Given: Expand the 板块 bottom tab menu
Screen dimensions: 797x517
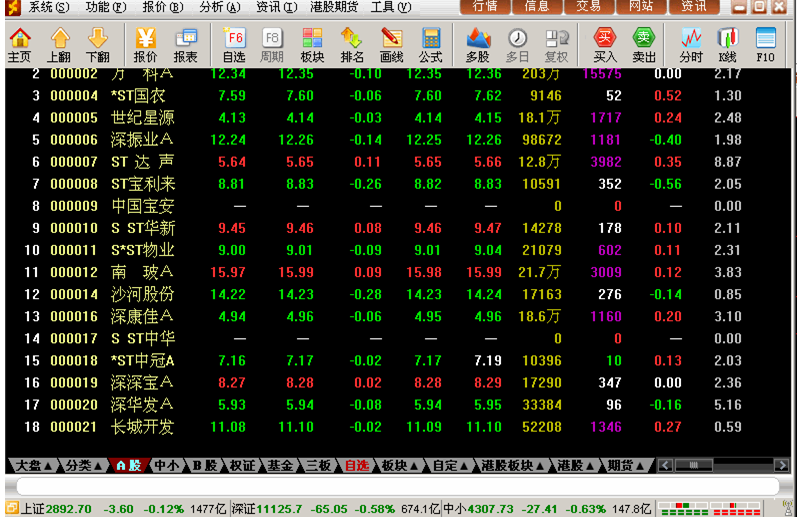Looking at the screenshot, I should click(415, 466).
